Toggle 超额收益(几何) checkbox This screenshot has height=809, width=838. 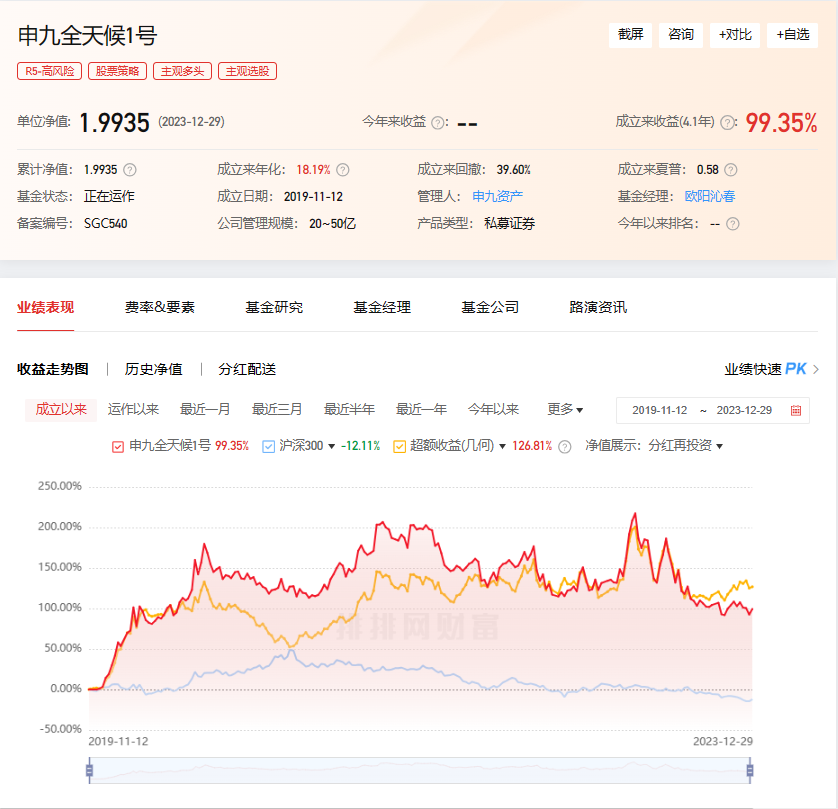coord(399,447)
